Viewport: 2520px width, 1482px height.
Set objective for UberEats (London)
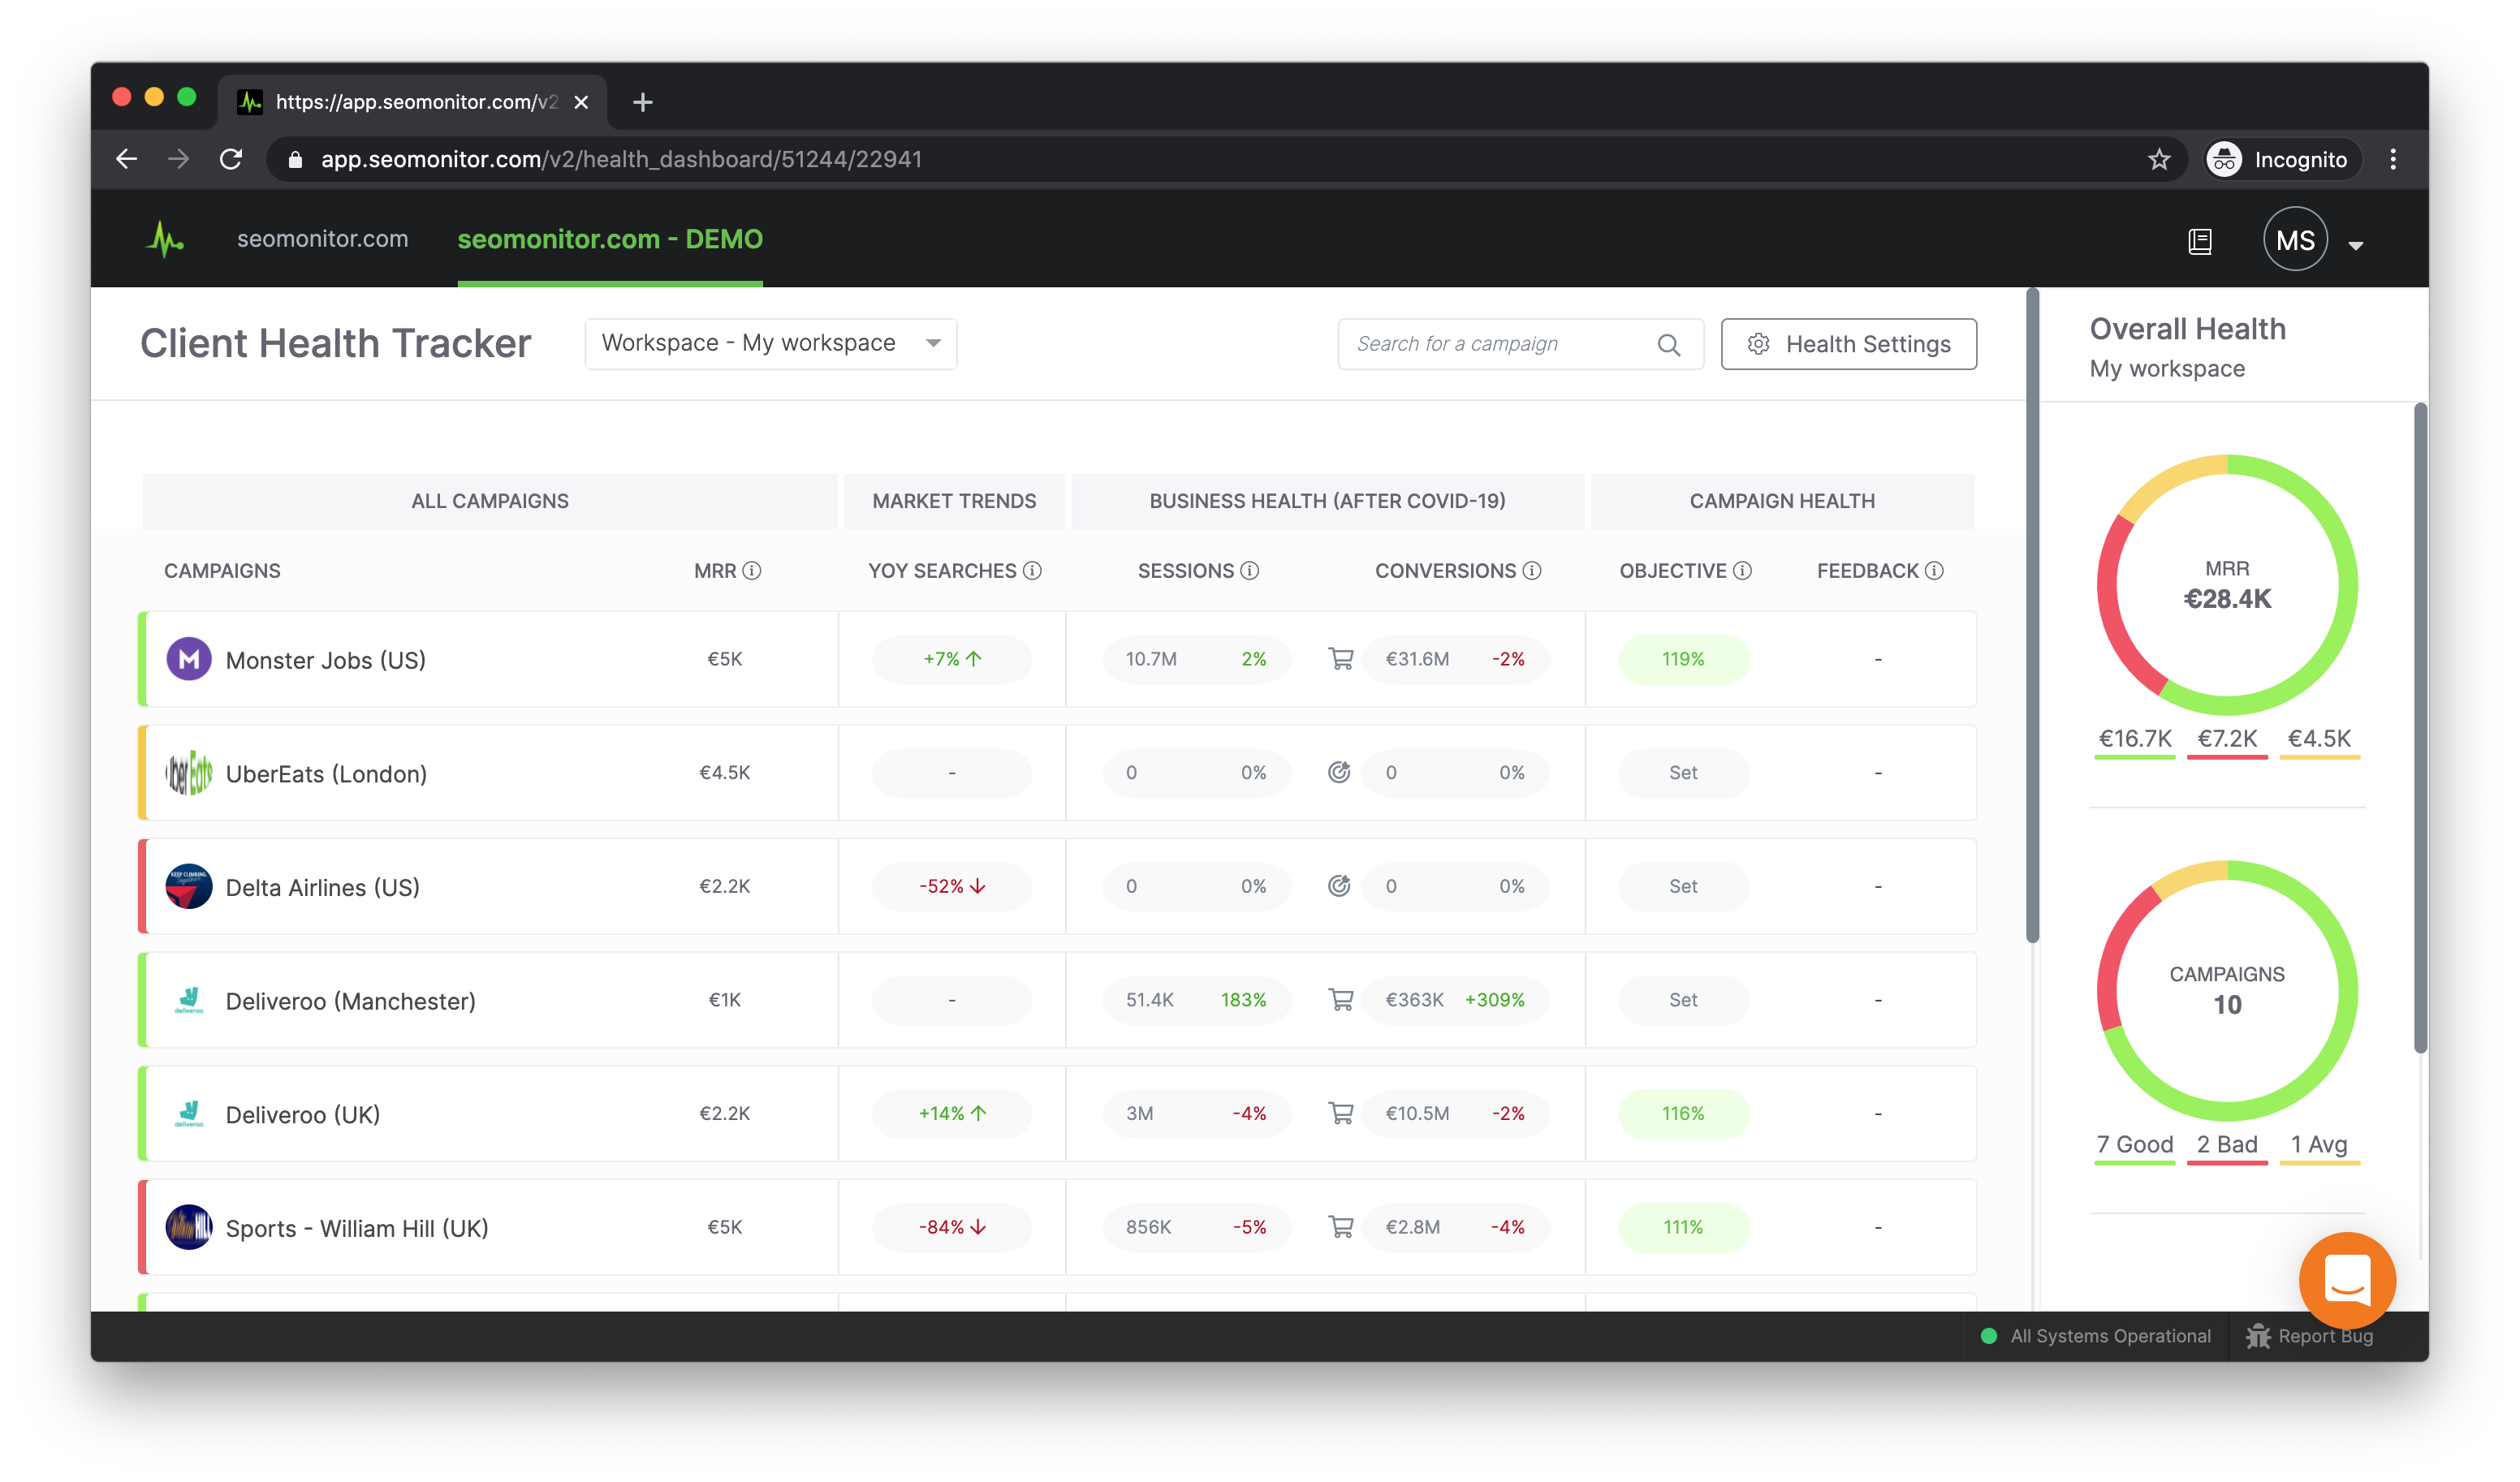1683,773
